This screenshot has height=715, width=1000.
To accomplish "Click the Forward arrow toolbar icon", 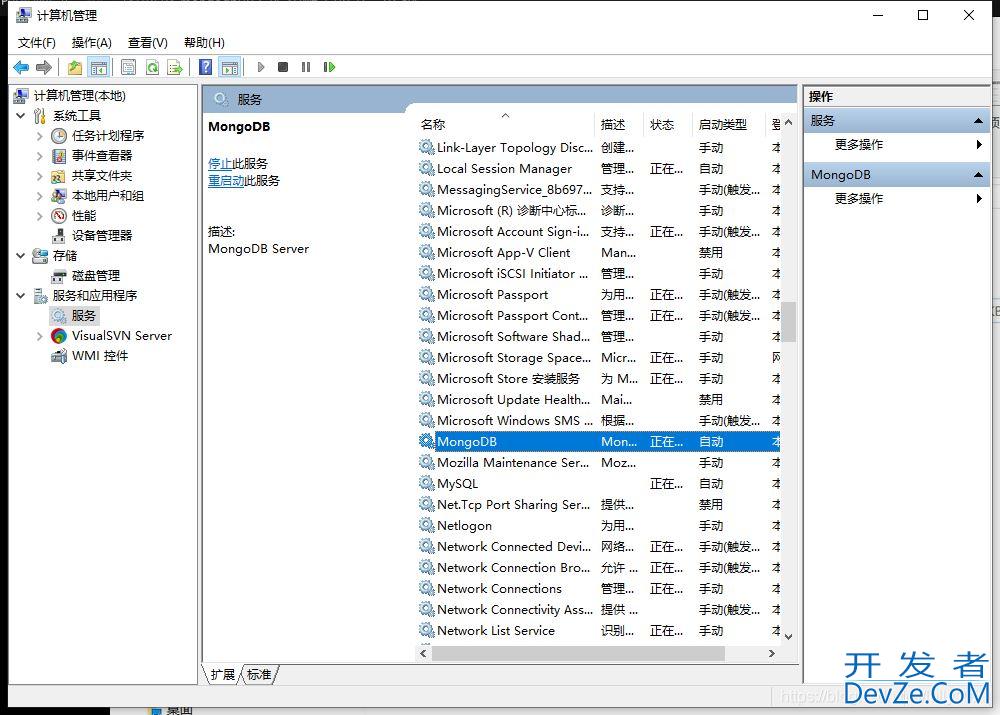I will point(43,67).
